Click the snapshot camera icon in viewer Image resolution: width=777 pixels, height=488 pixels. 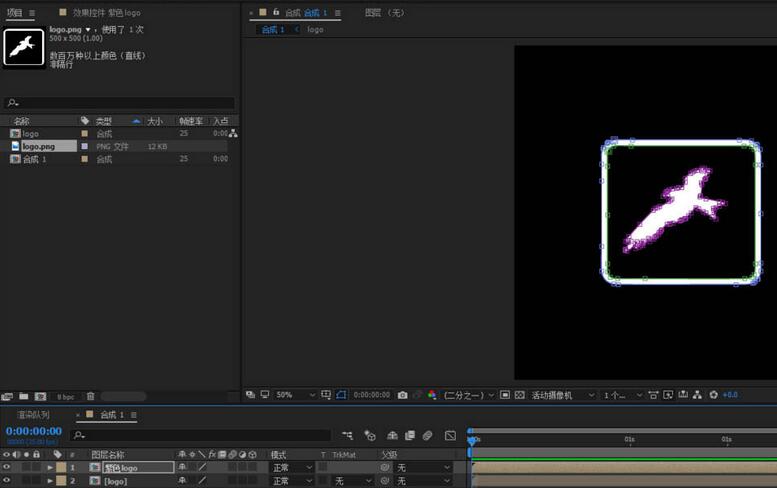(x=402, y=395)
